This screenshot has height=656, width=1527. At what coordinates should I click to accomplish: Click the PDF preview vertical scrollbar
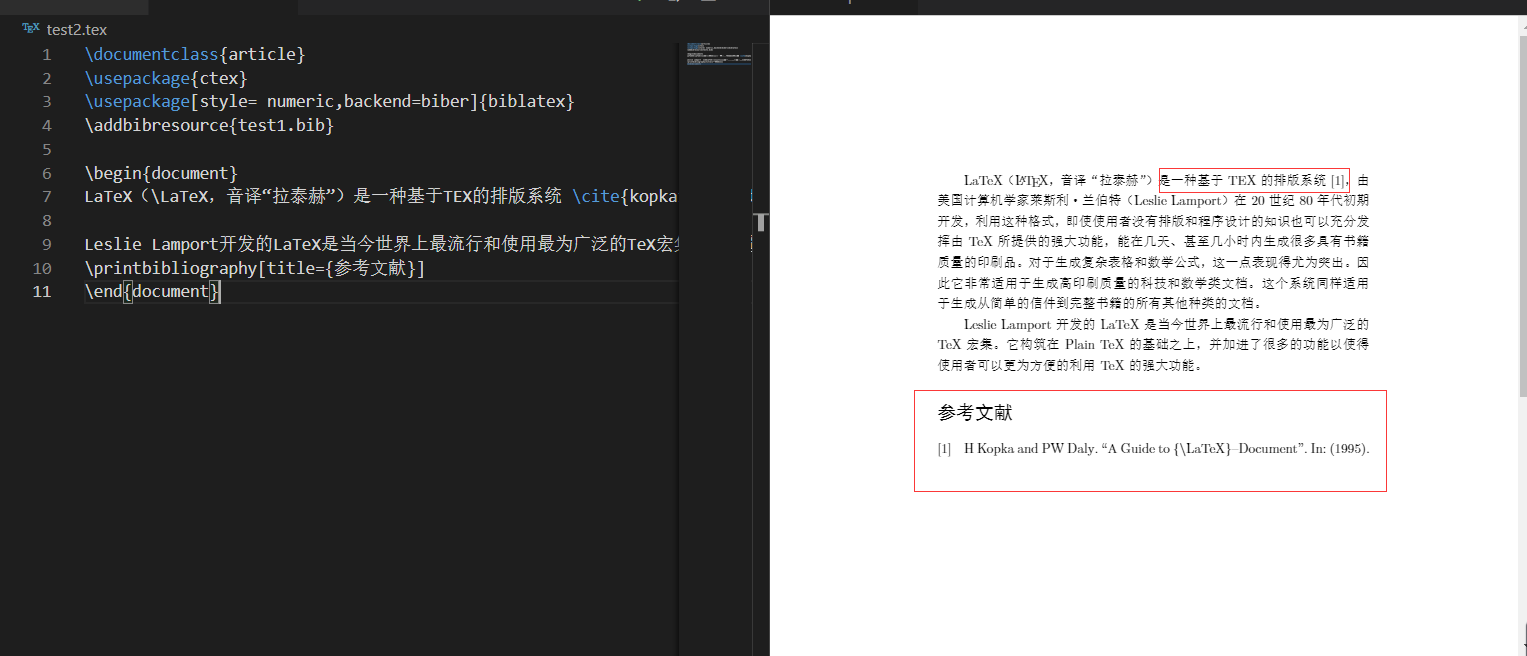tap(1522, 215)
